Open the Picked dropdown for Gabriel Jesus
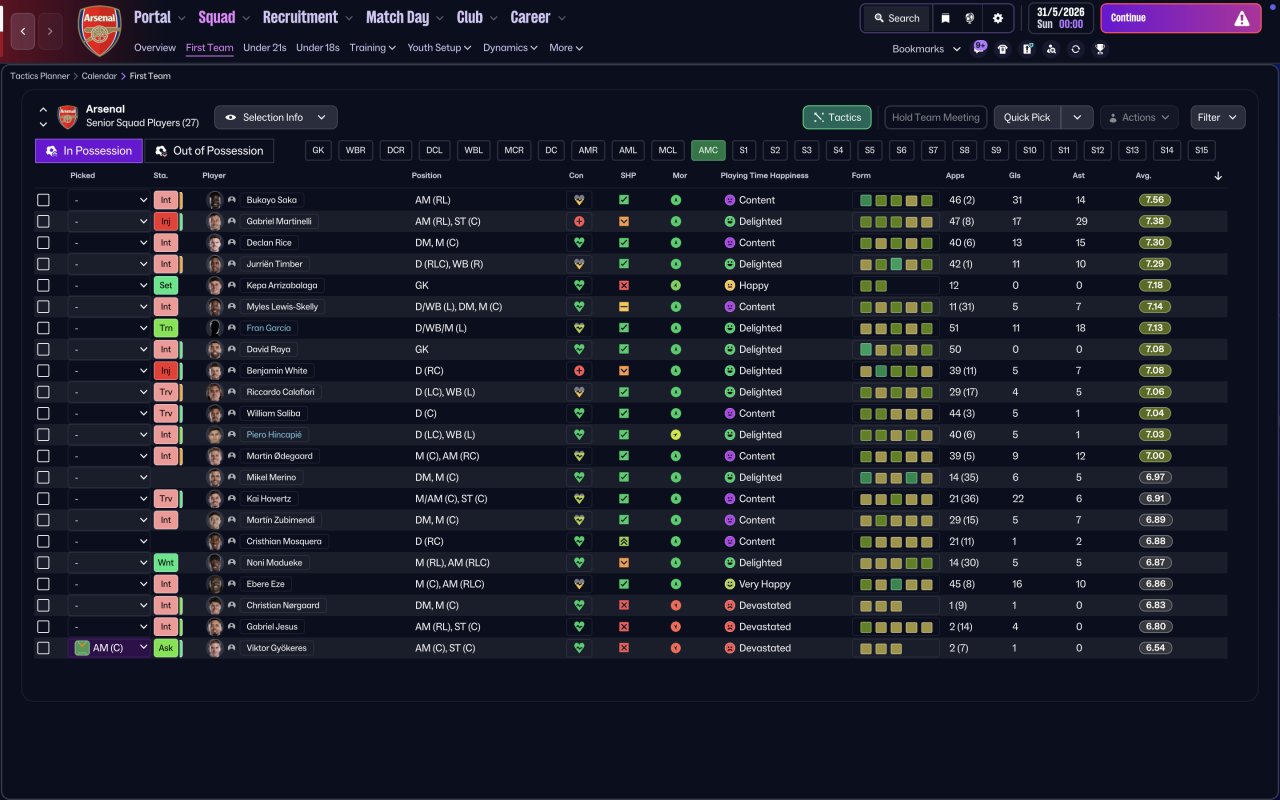The image size is (1280, 800). click(x=109, y=627)
